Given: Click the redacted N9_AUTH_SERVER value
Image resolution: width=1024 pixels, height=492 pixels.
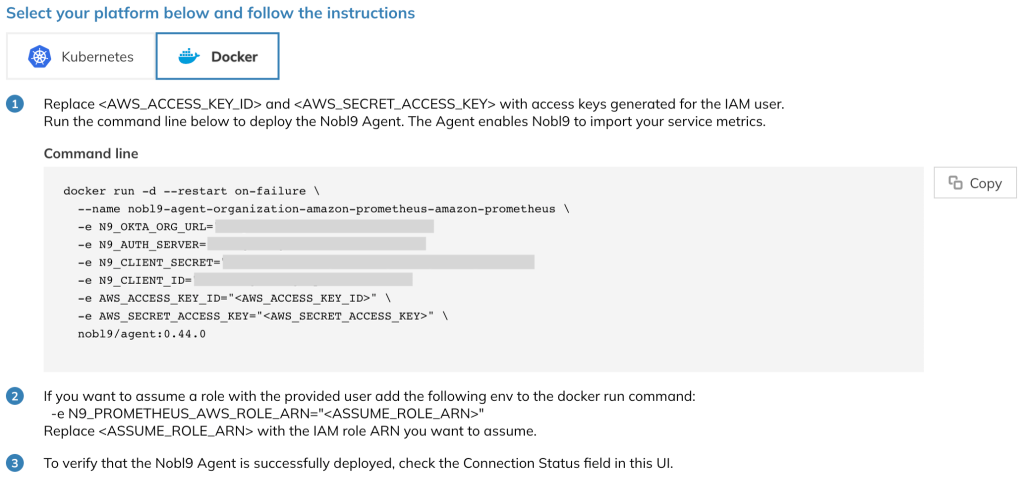Looking at the screenshot, I should (316, 244).
